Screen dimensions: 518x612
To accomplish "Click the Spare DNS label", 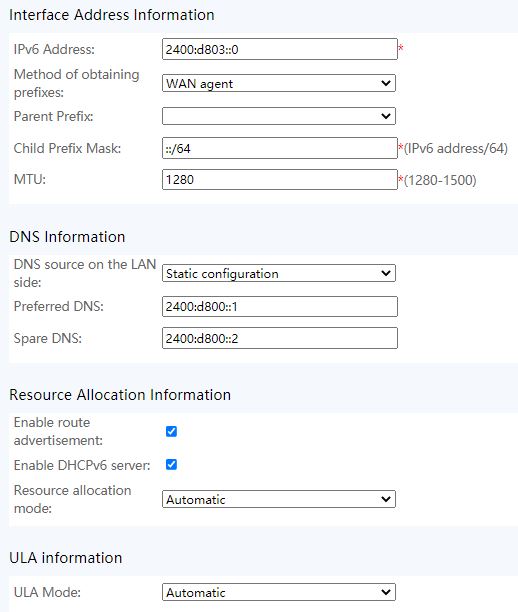I will click(x=48, y=338).
